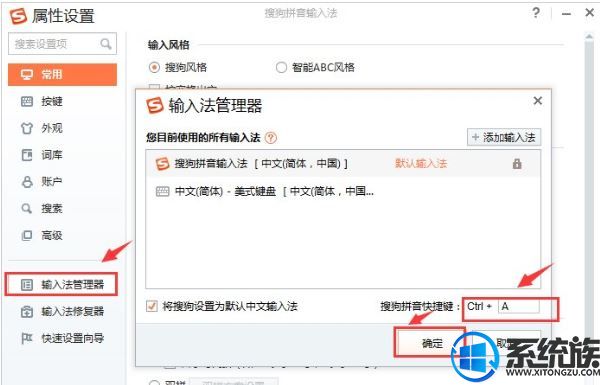
Task: Click the Sogou logo in 属性设置 title
Action: tap(18, 16)
